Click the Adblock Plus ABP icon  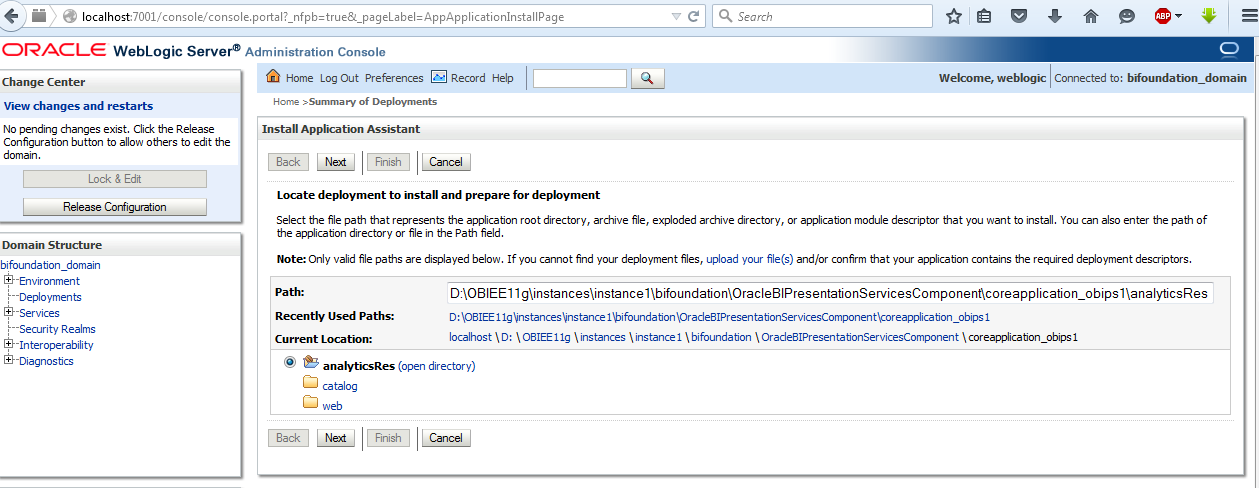pos(1163,16)
